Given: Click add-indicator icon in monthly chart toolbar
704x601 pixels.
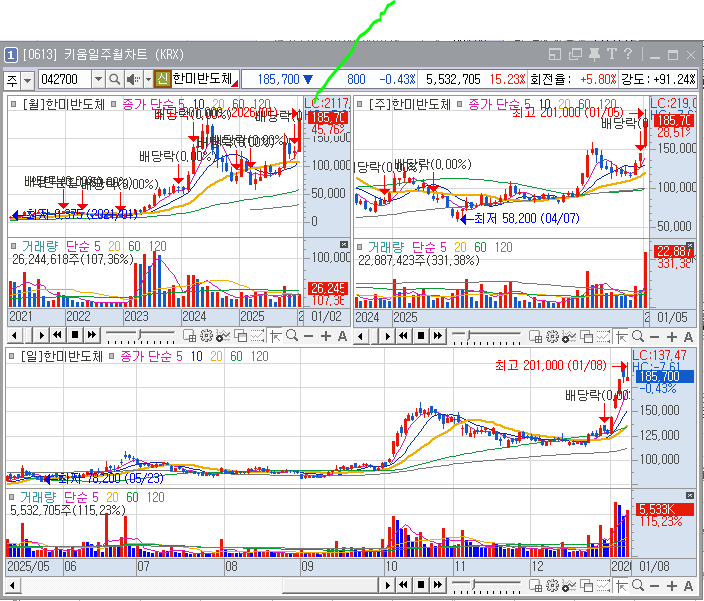Looking at the screenshot, I should 223,336.
